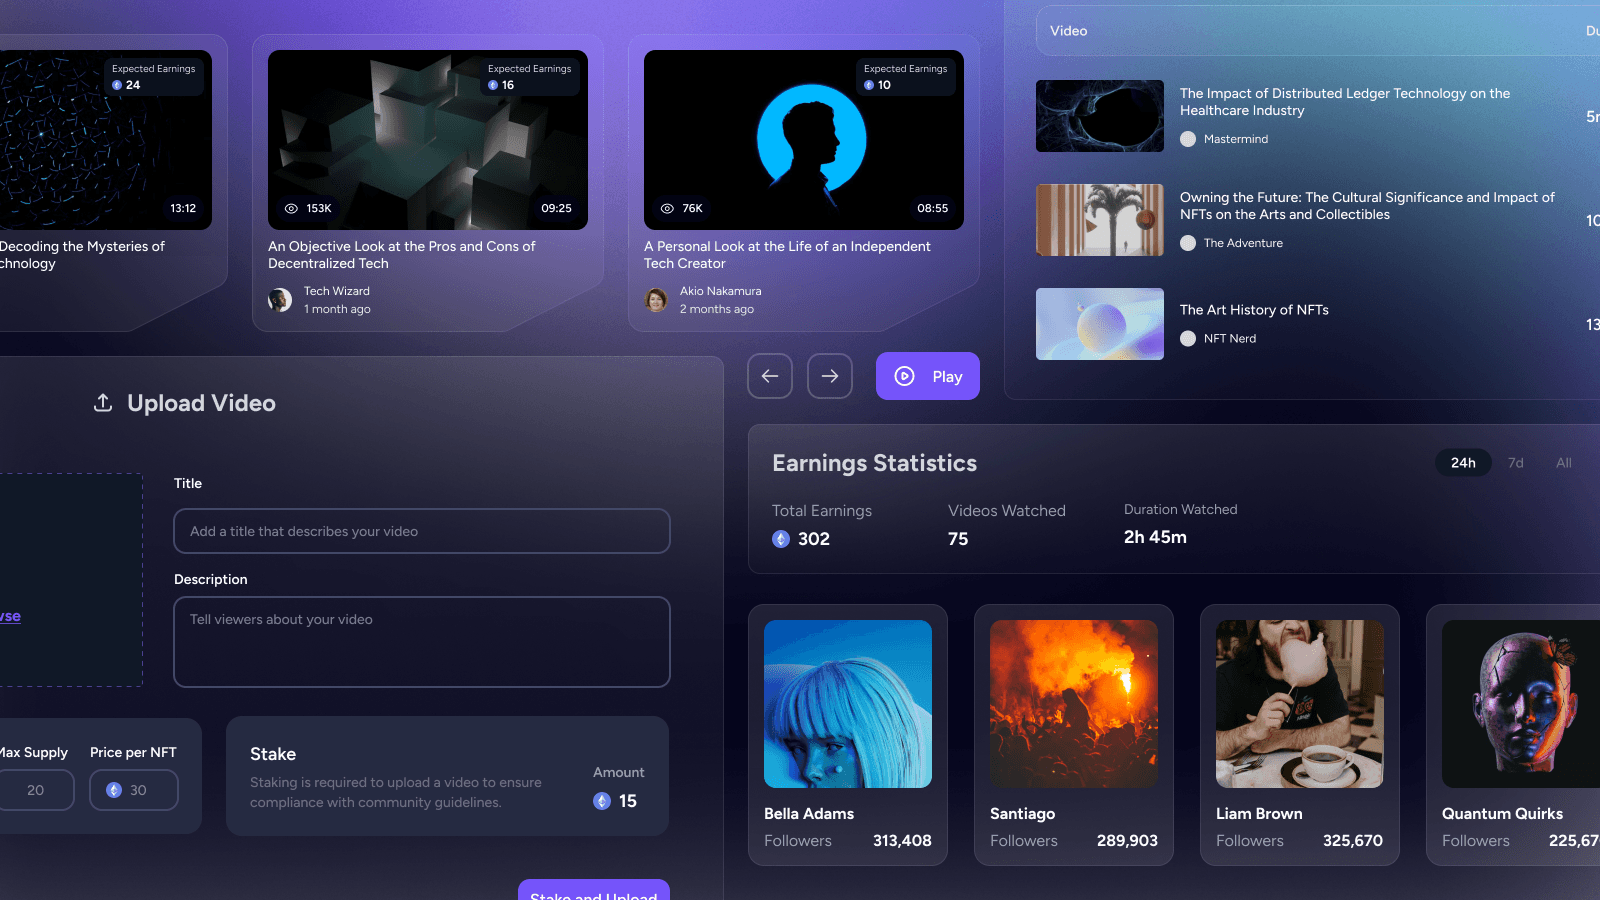Click title 'An Objective Look at the Pros and Cons'
Image resolution: width=1600 pixels, height=900 pixels.
click(402, 255)
